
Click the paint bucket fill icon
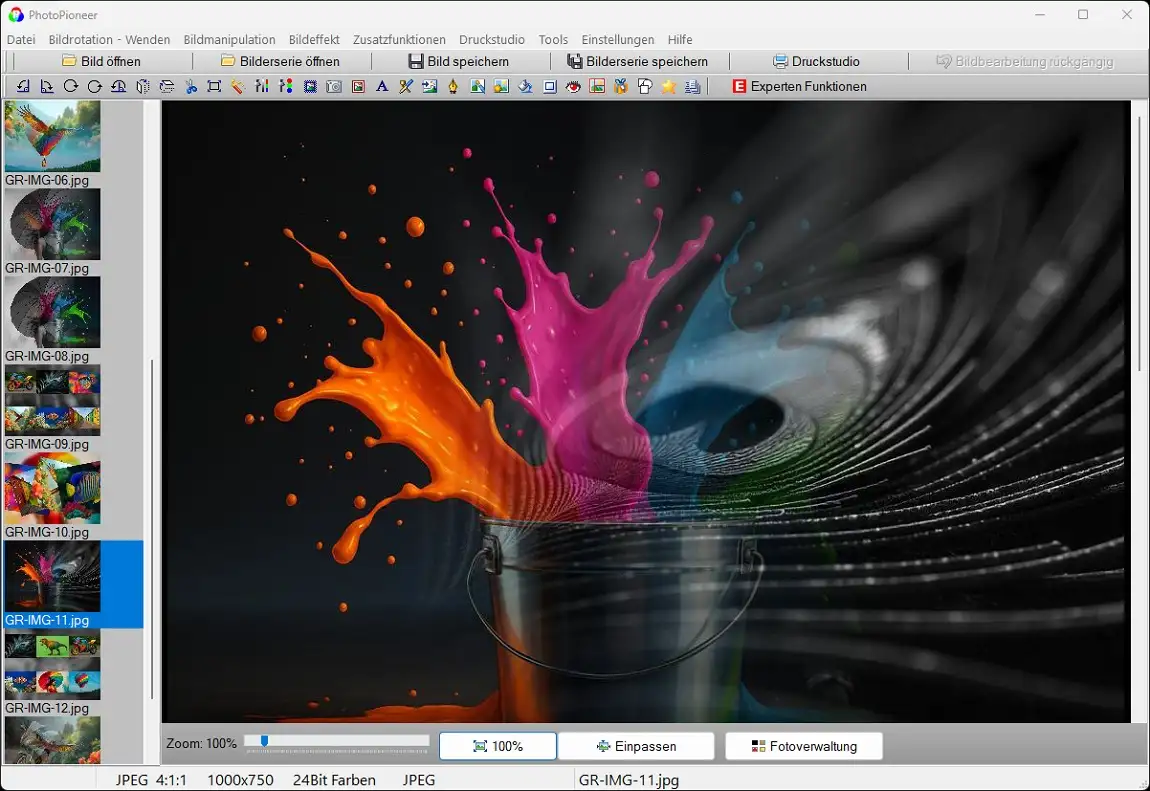pyautogui.click(x=526, y=87)
